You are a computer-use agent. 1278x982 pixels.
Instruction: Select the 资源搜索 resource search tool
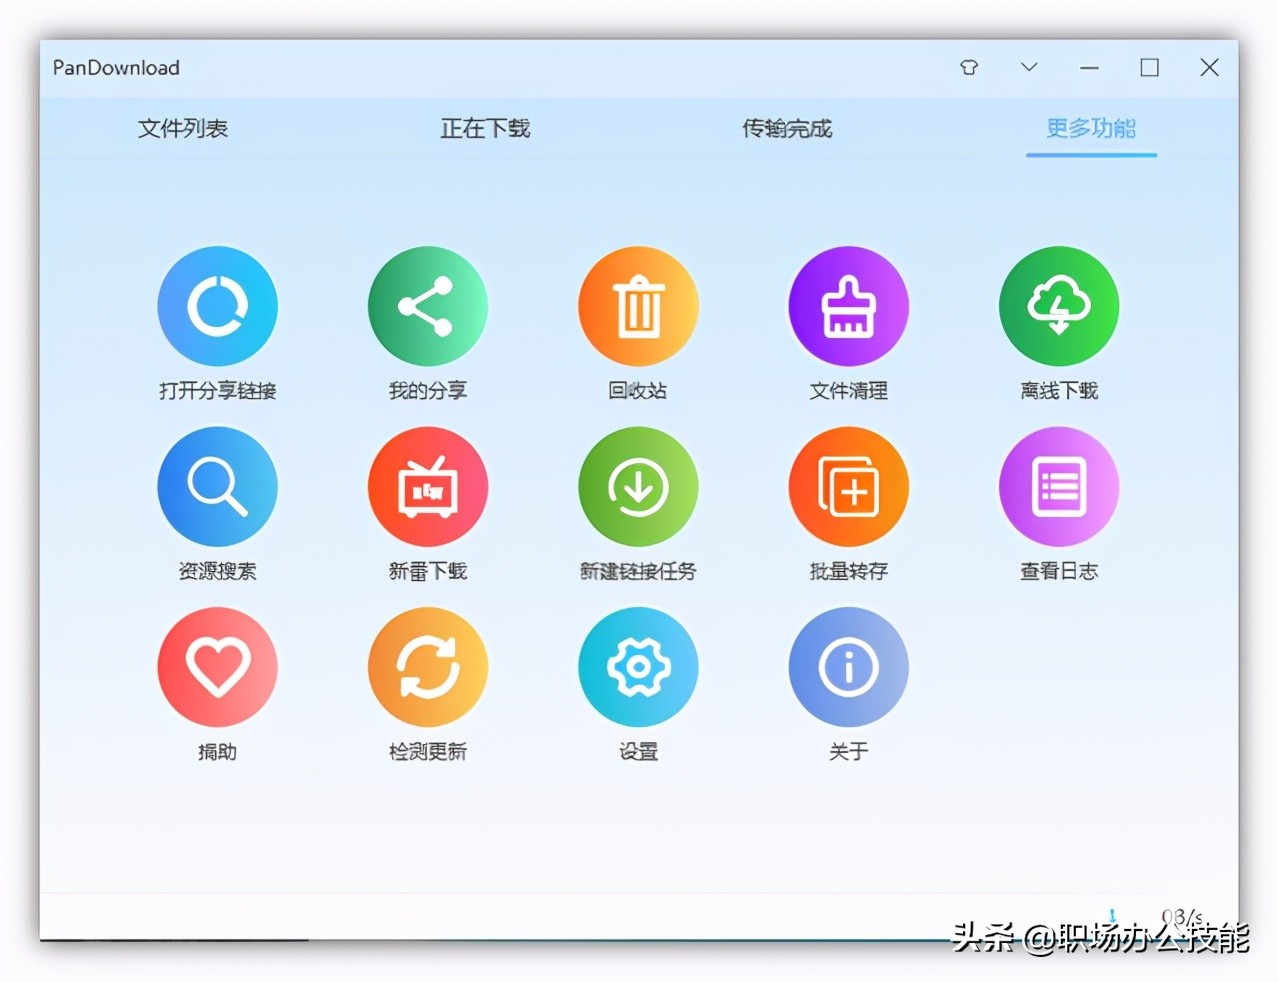(x=217, y=486)
